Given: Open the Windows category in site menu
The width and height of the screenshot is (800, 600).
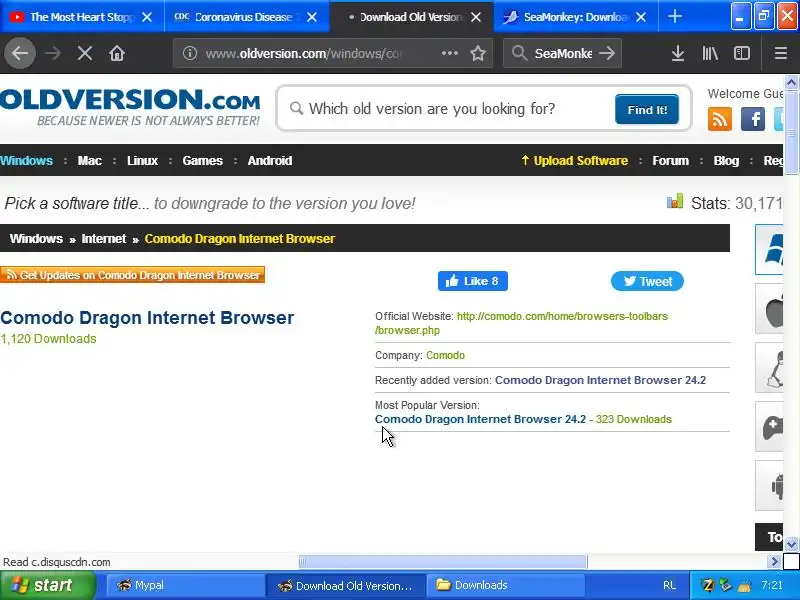Looking at the screenshot, I should pyautogui.click(x=27, y=161).
